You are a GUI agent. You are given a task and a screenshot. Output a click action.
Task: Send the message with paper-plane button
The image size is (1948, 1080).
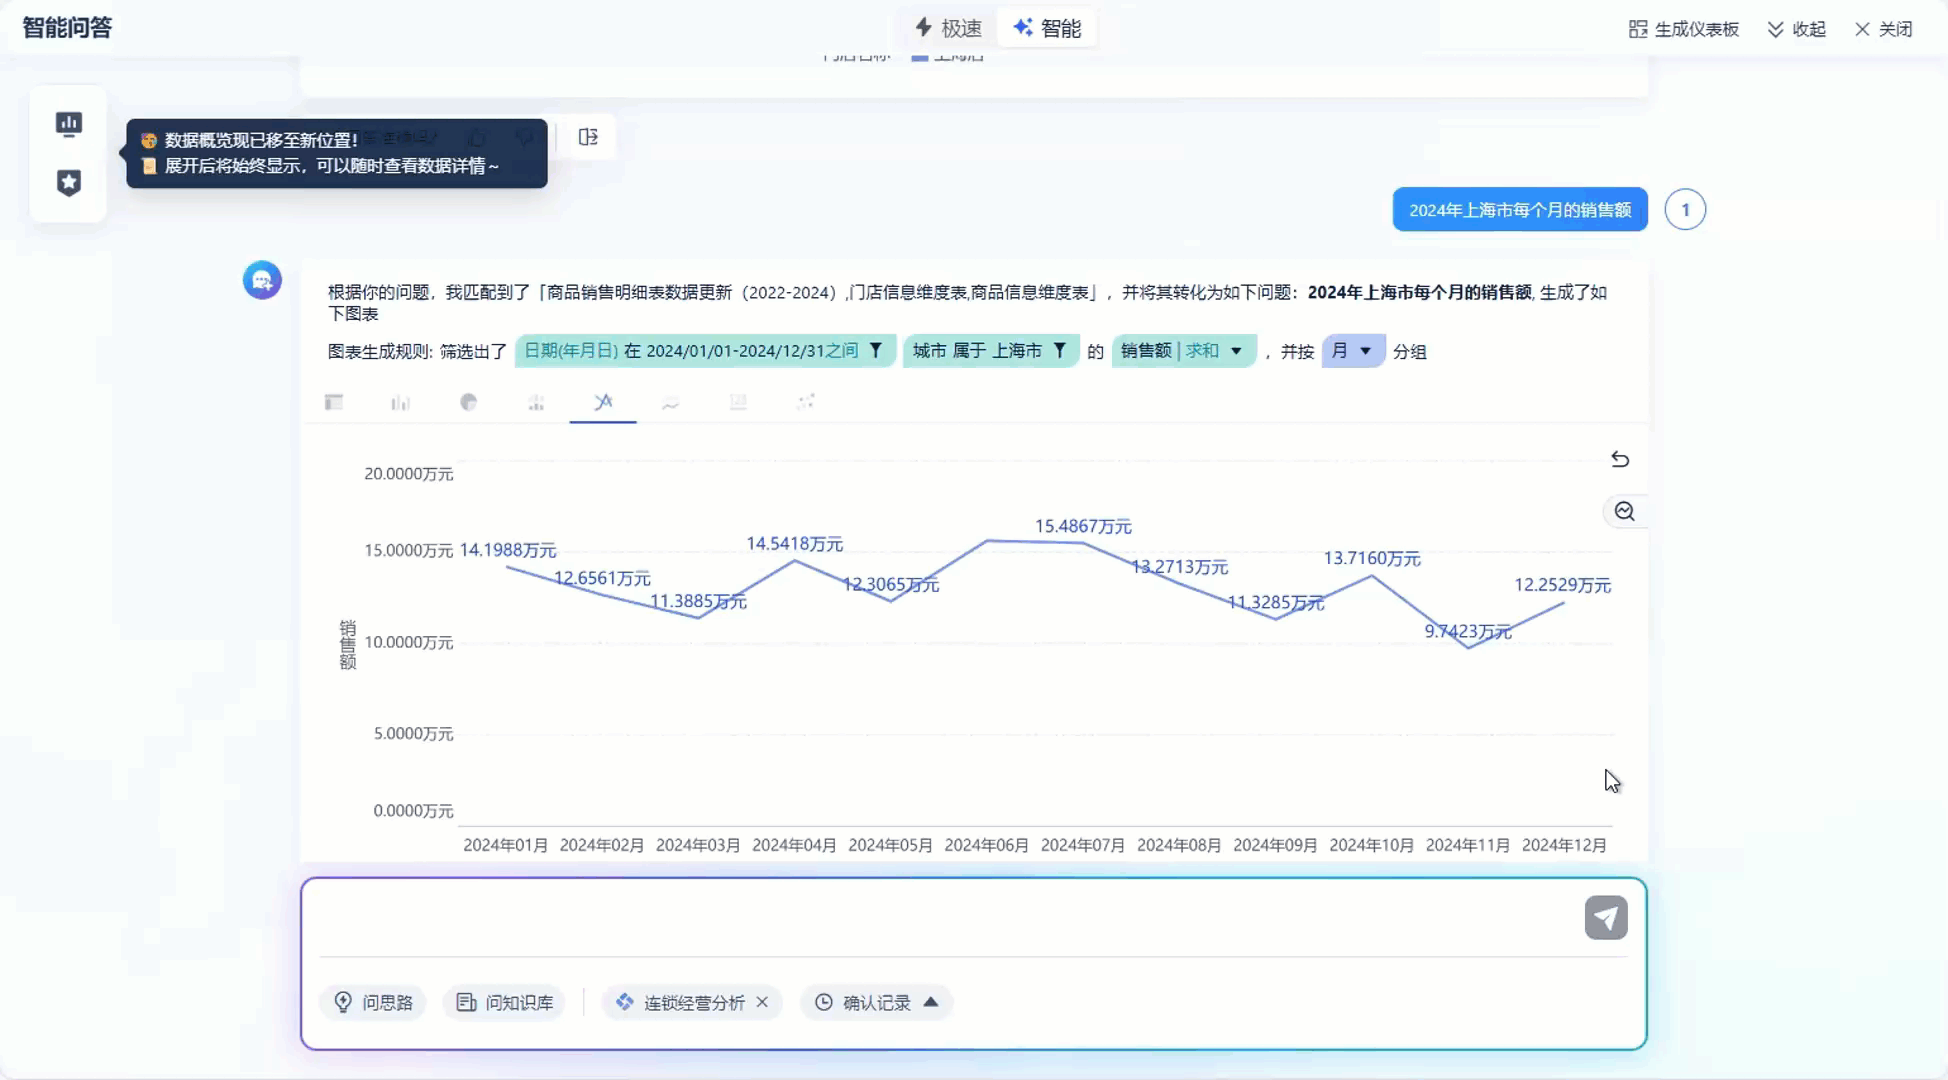pyautogui.click(x=1605, y=917)
